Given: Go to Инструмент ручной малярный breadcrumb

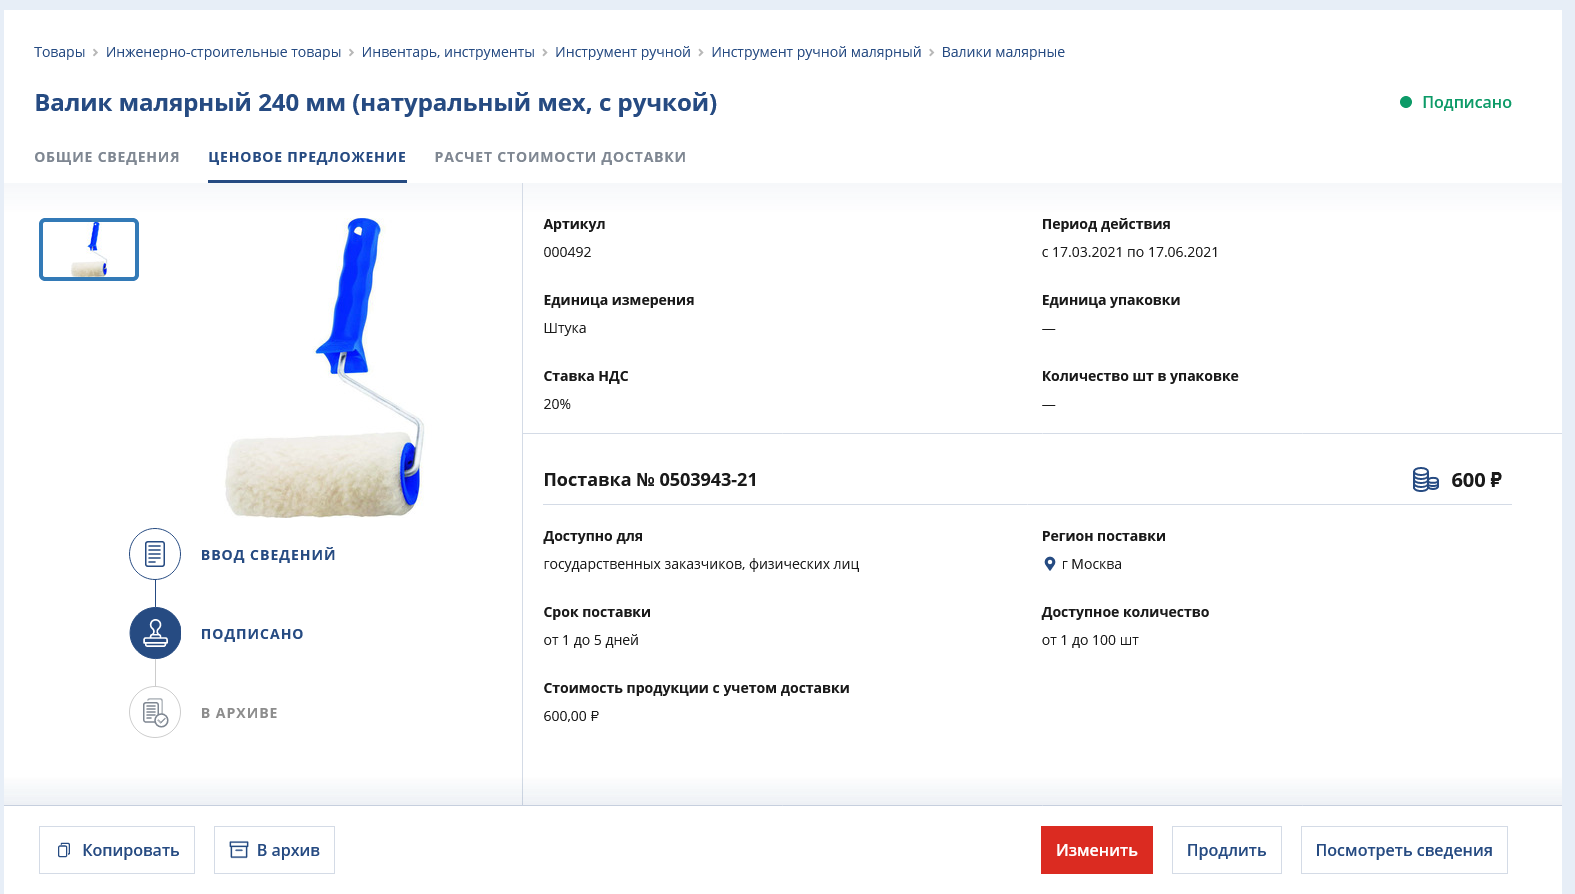Looking at the screenshot, I should pos(816,52).
